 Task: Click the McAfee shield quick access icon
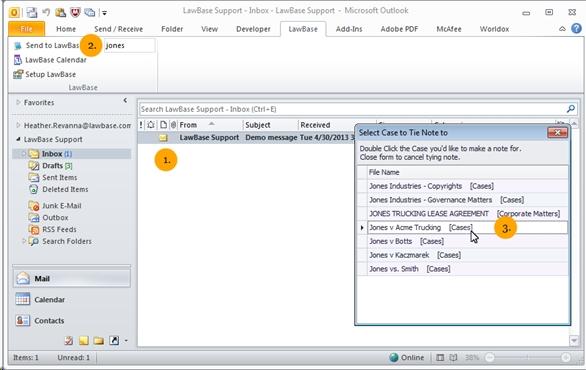pos(75,12)
